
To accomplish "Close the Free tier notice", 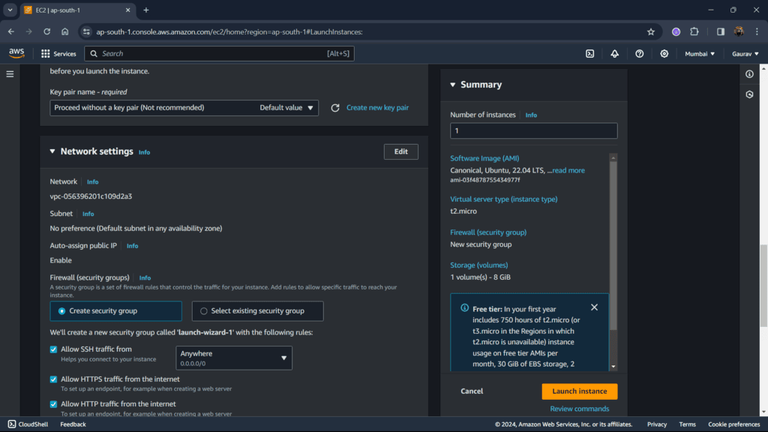I will pos(594,307).
